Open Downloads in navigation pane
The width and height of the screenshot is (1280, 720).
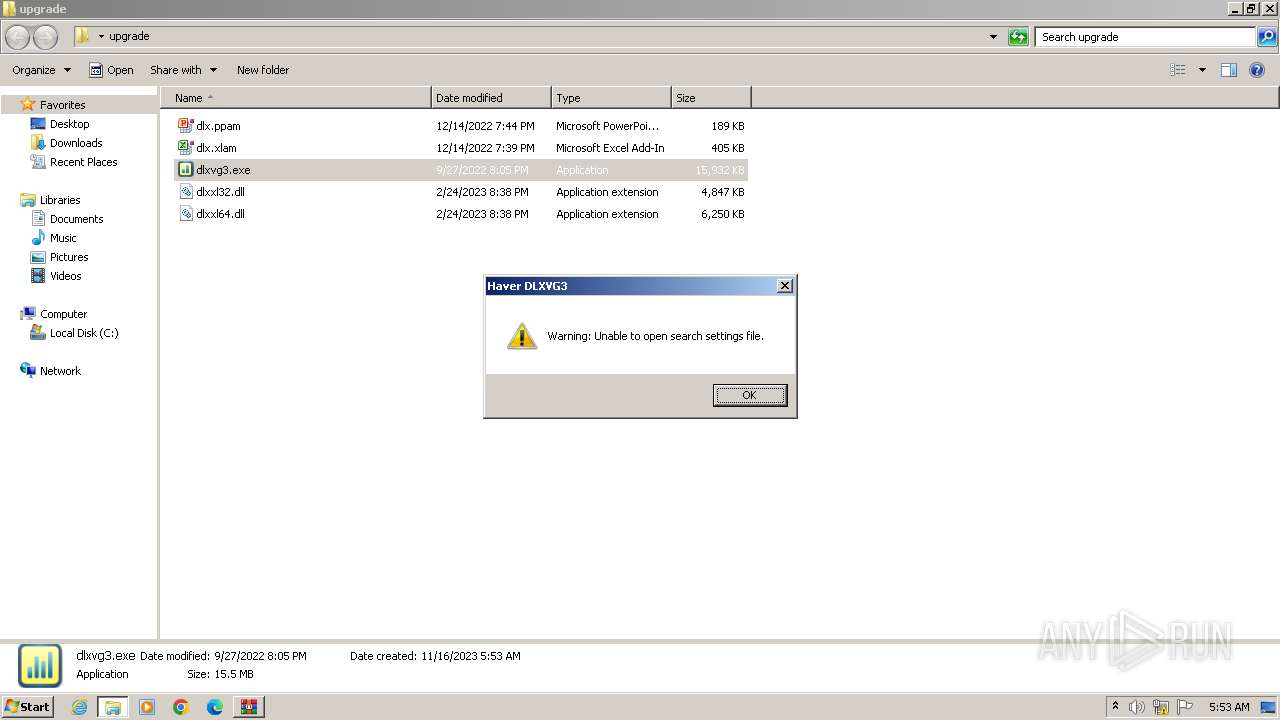click(x=76, y=143)
